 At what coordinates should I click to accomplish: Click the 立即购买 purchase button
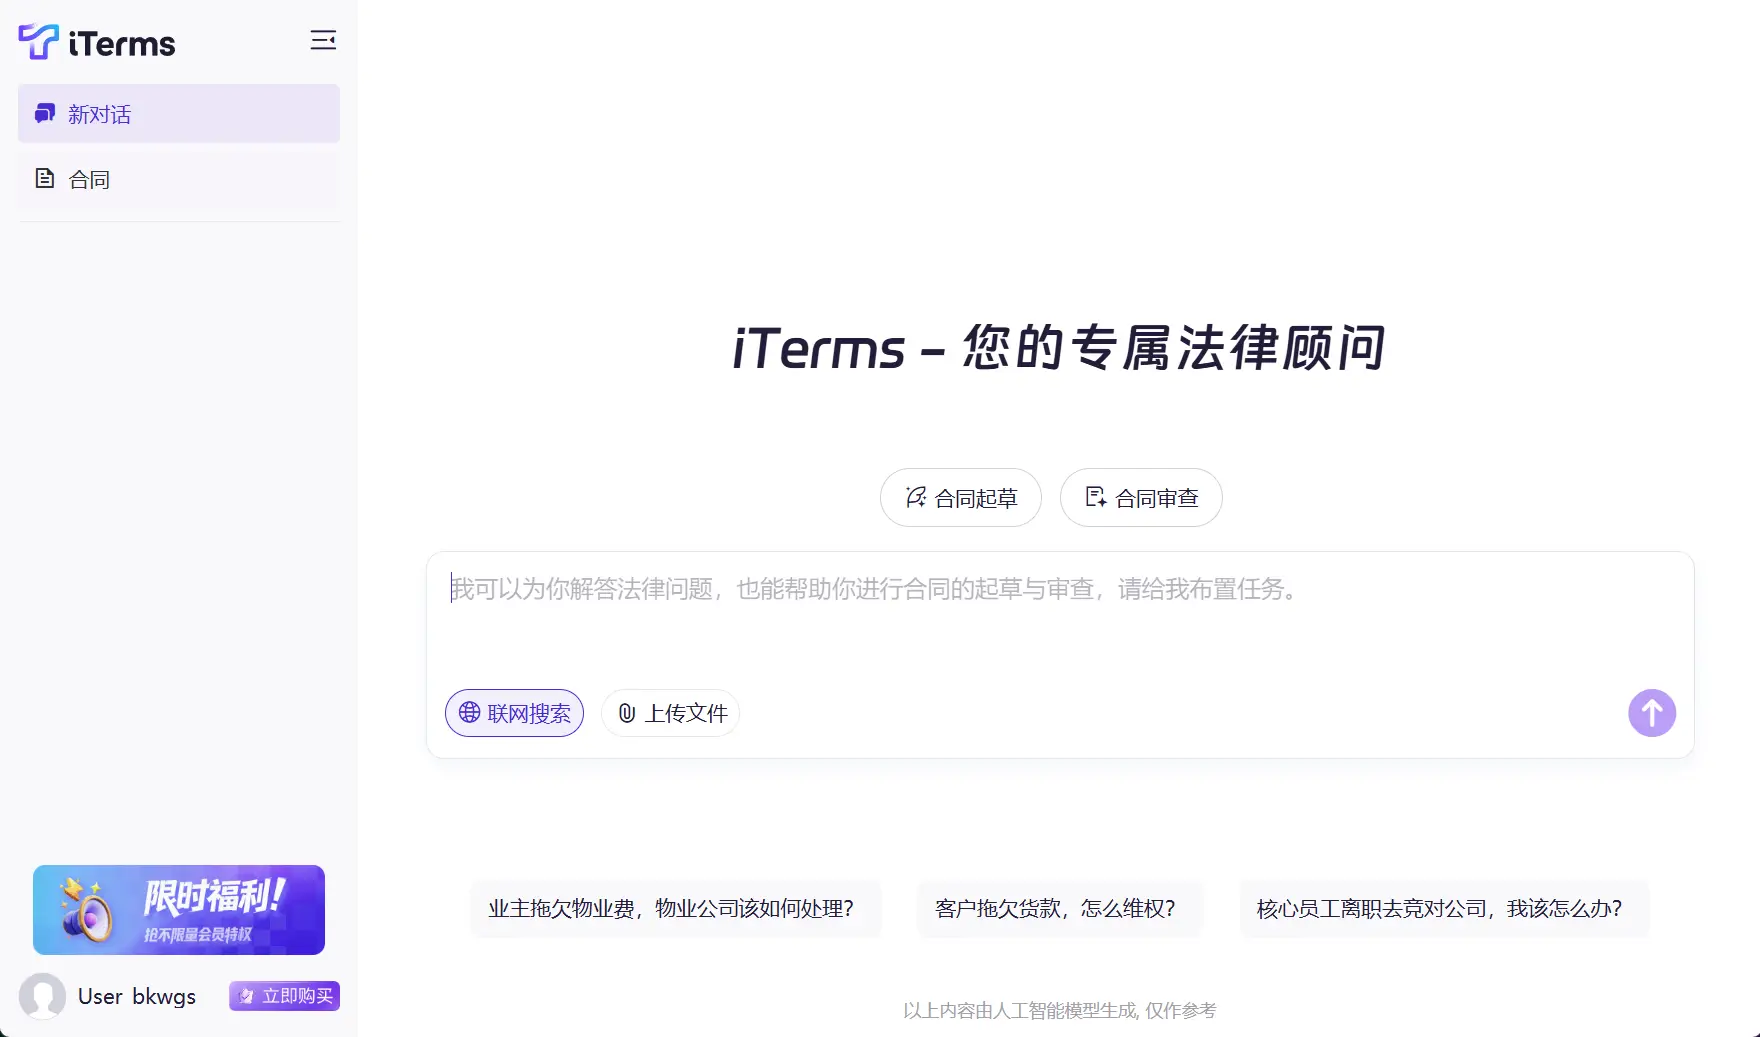click(284, 996)
